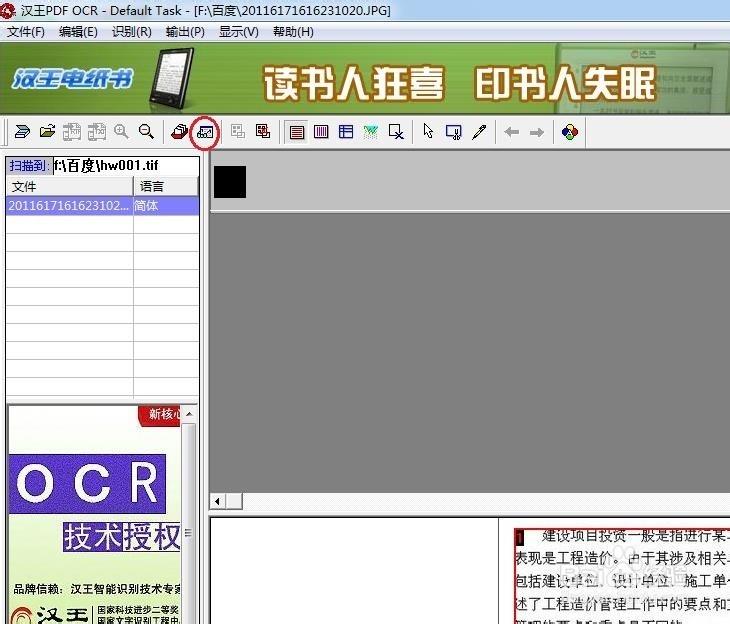730x624 pixels.
Task: Click the greyed-out TXT export icon
Action: (96, 132)
